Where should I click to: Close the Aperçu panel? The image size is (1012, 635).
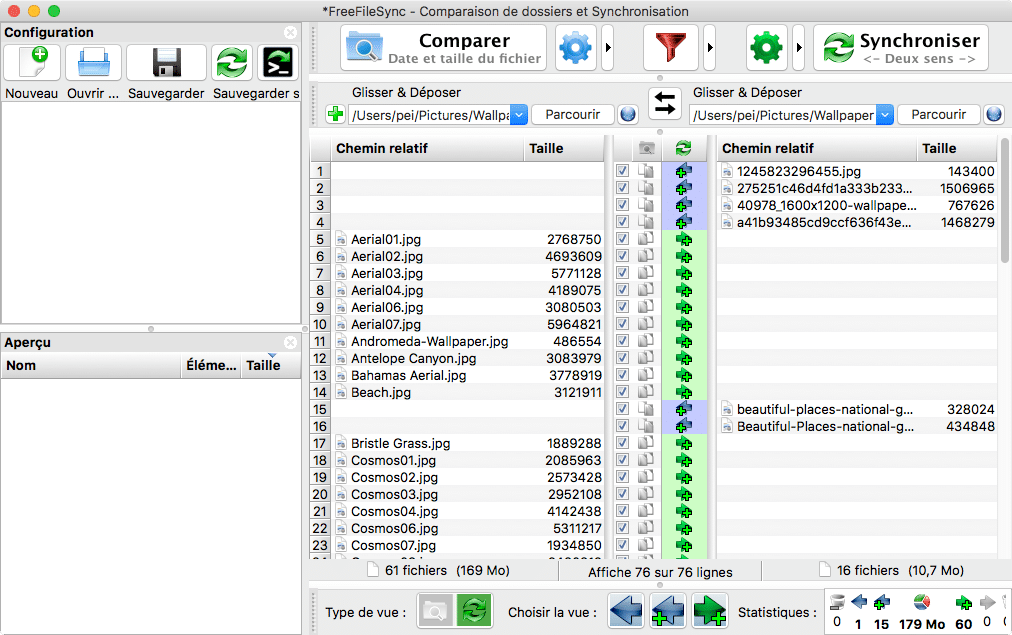tap(290, 343)
